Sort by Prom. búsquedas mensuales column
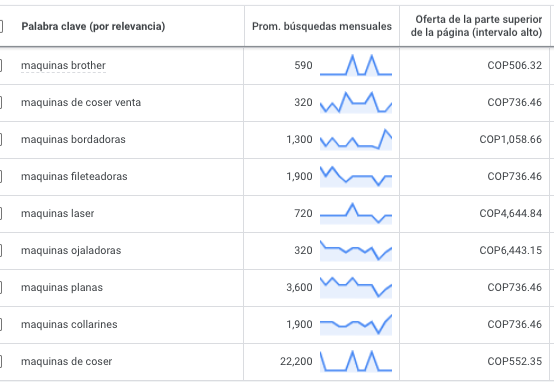Image resolution: width=554 pixels, height=382 pixels. 322,26
